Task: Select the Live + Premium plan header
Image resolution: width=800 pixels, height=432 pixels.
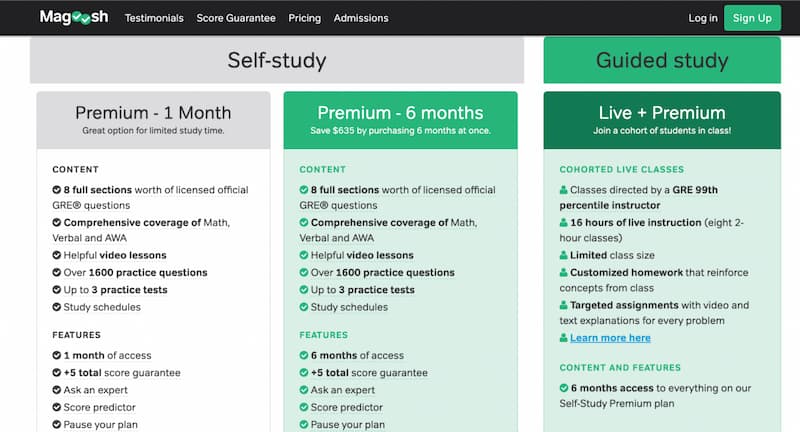Action: (662, 120)
